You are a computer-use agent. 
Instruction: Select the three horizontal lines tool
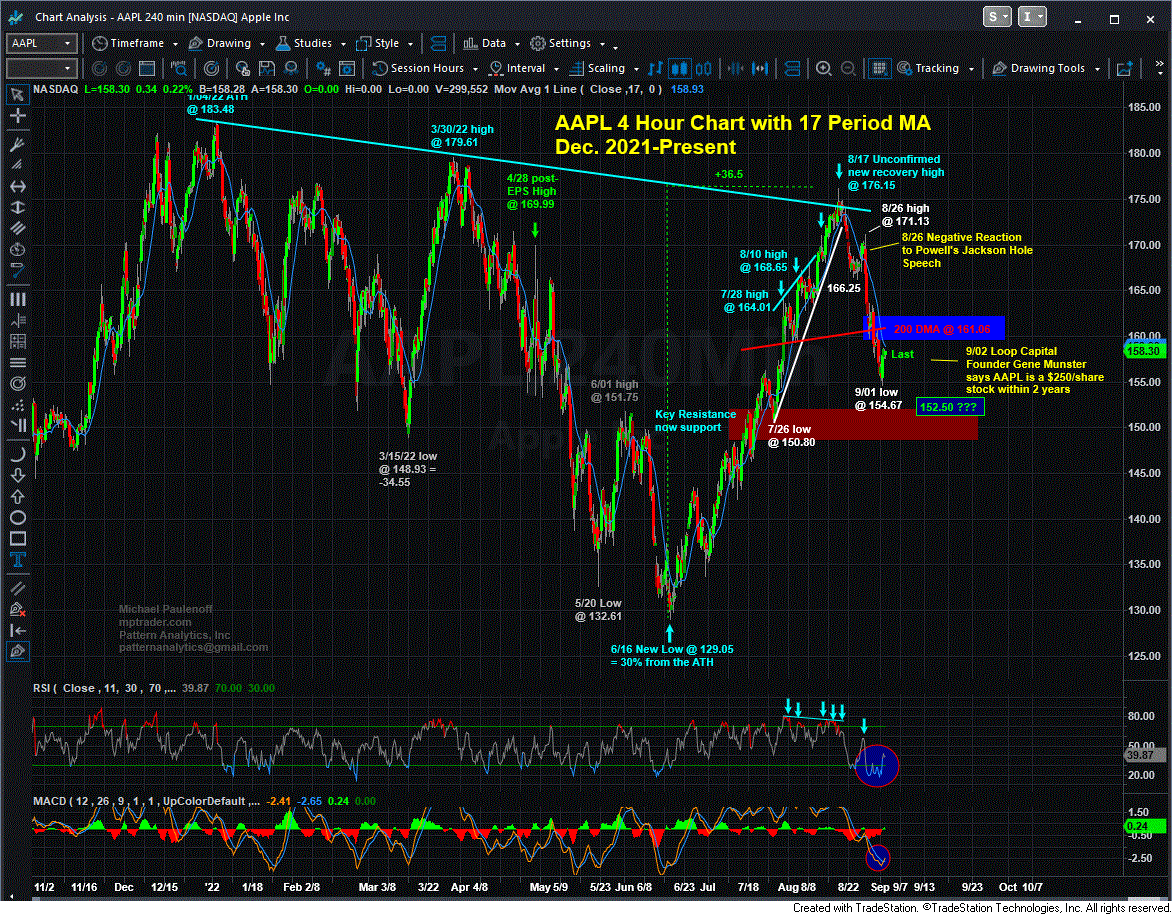click(16, 362)
